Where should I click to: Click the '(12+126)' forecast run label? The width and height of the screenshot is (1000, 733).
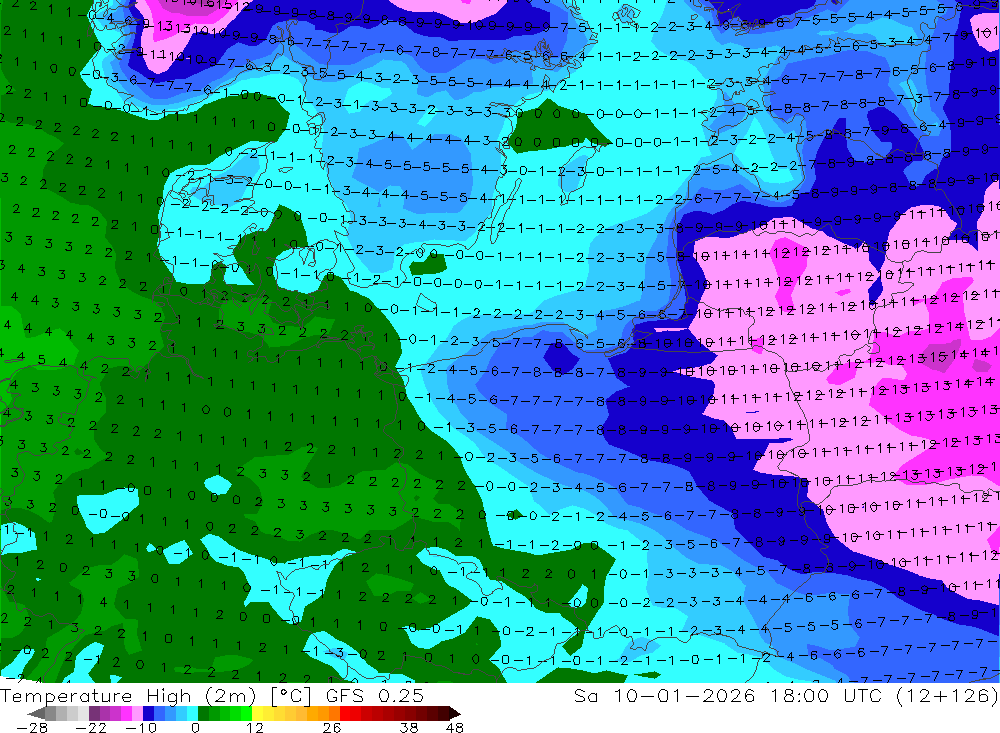pos(946,696)
